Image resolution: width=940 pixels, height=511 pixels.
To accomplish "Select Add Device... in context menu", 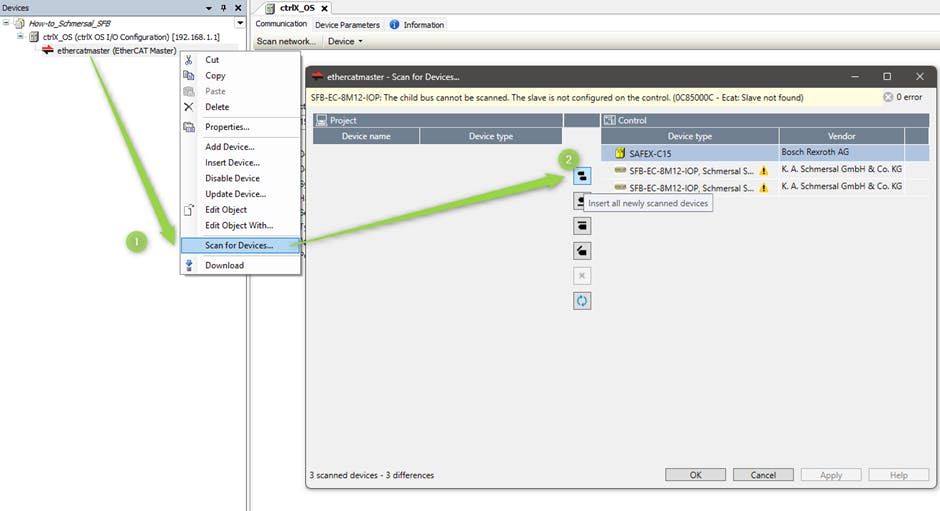I will click(229, 147).
